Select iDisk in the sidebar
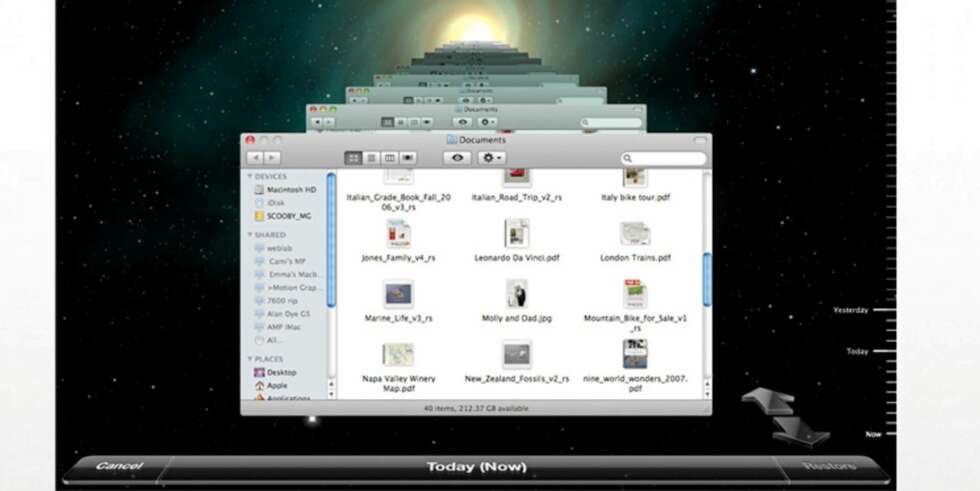The width and height of the screenshot is (980, 491). tap(269, 203)
